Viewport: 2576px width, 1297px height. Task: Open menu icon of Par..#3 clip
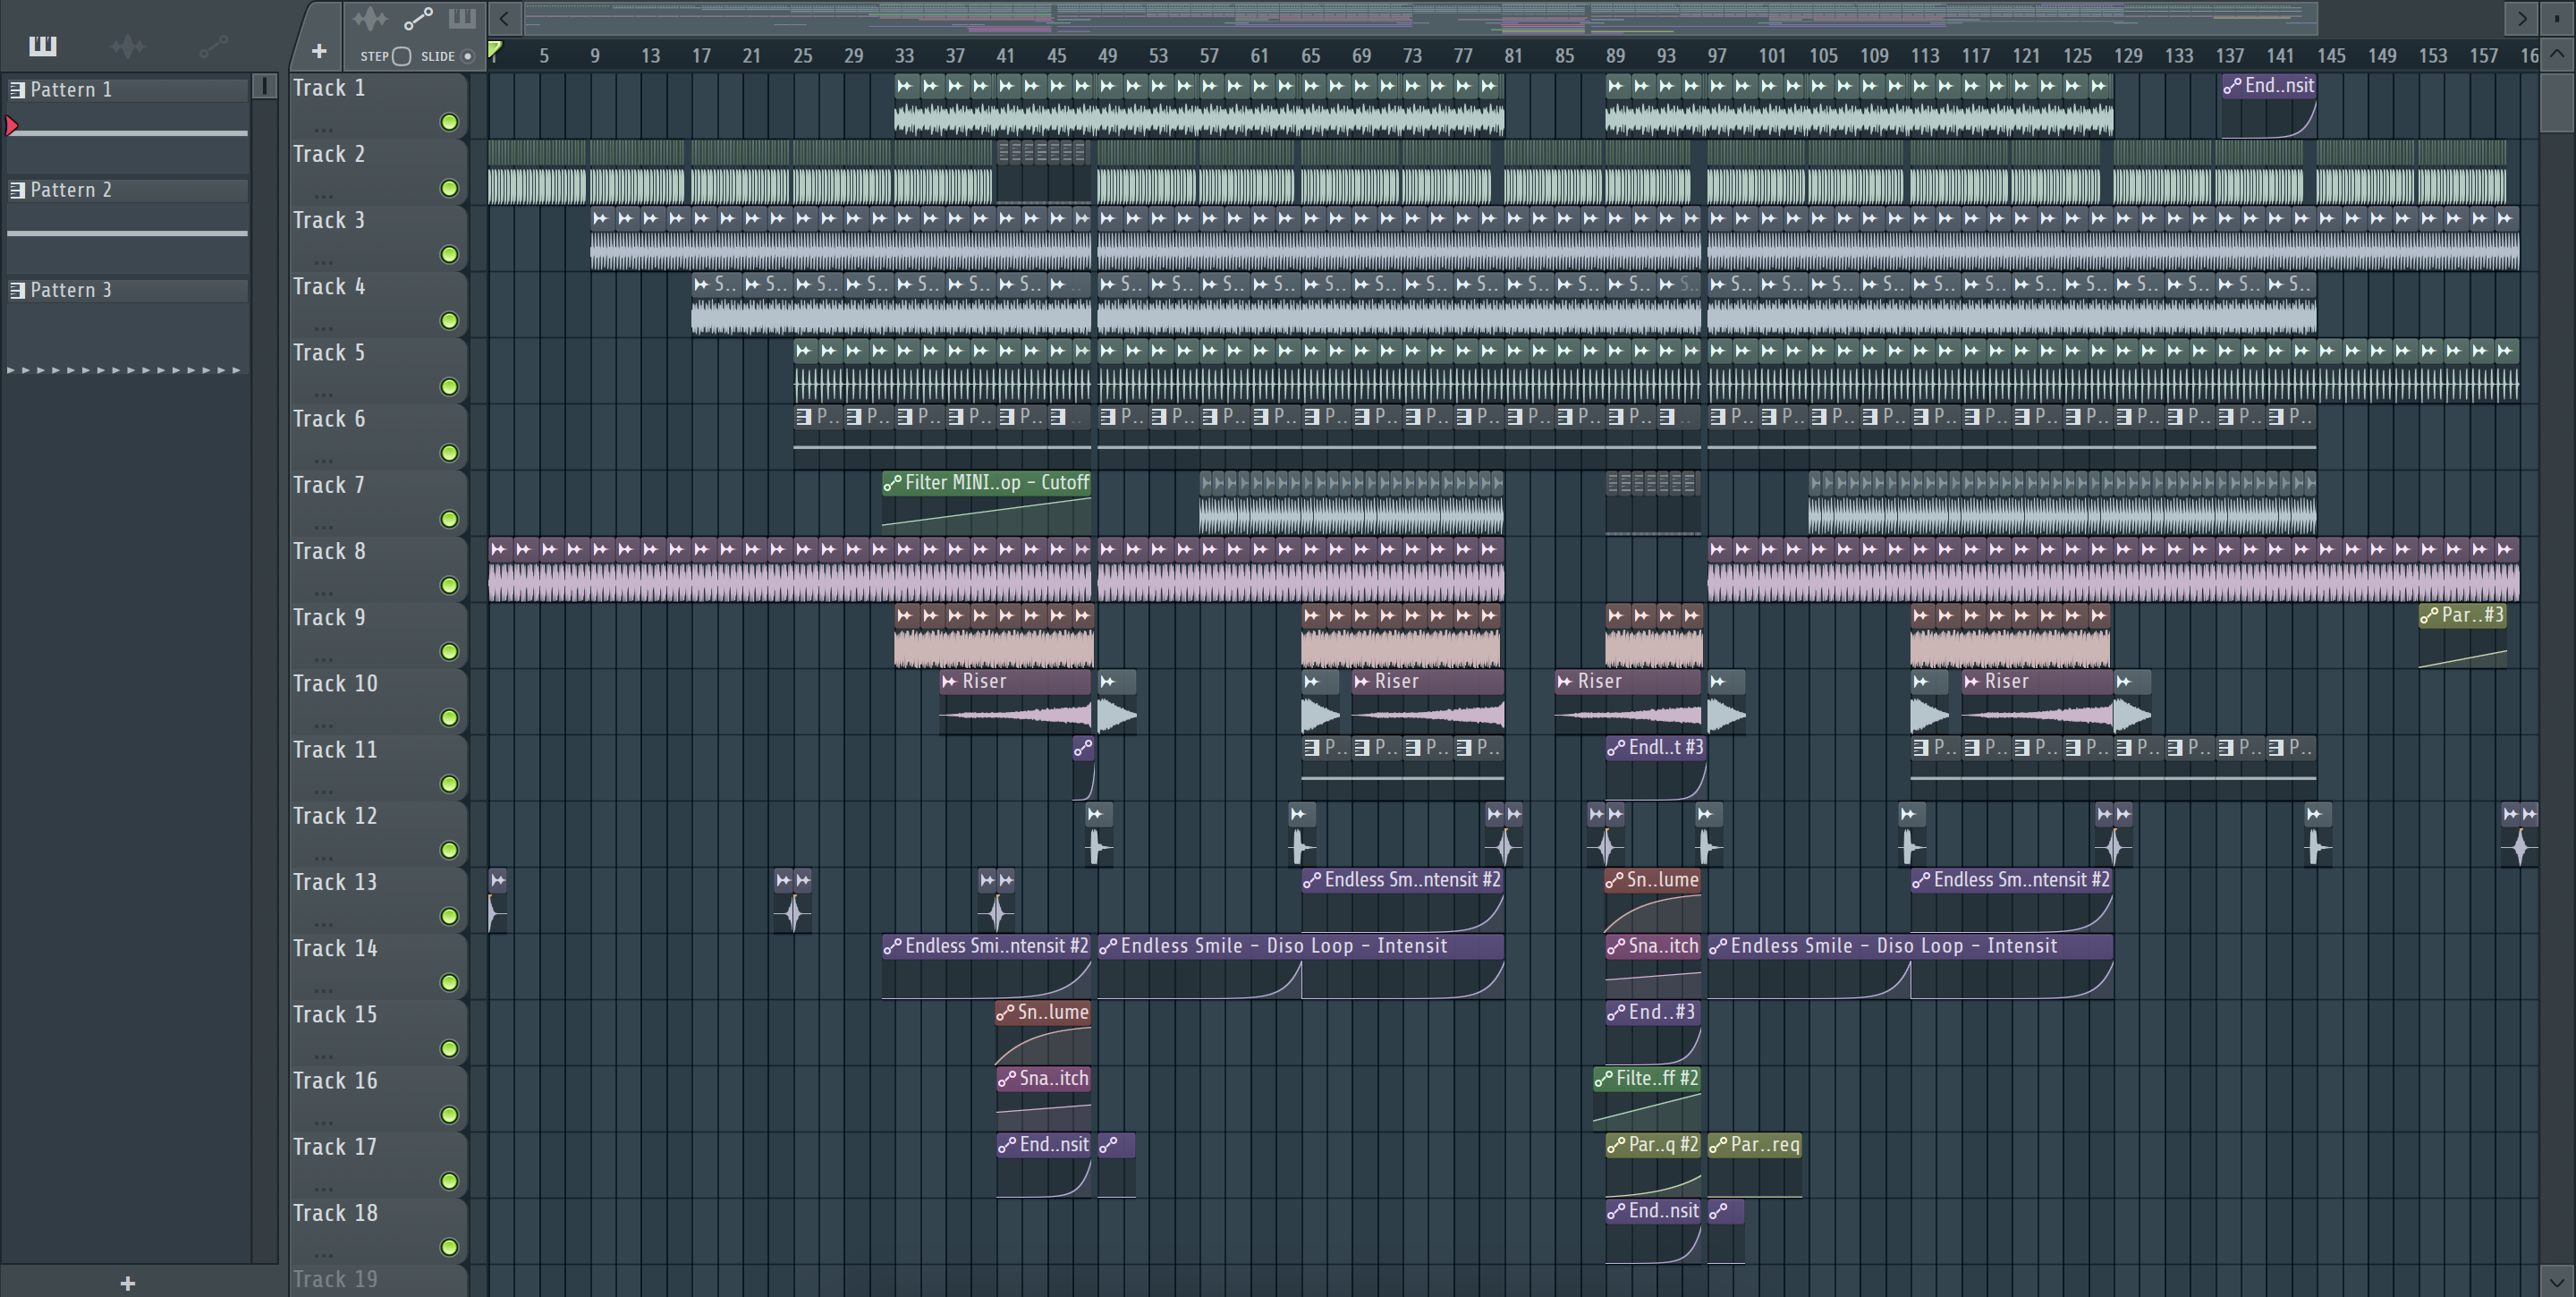[2429, 615]
